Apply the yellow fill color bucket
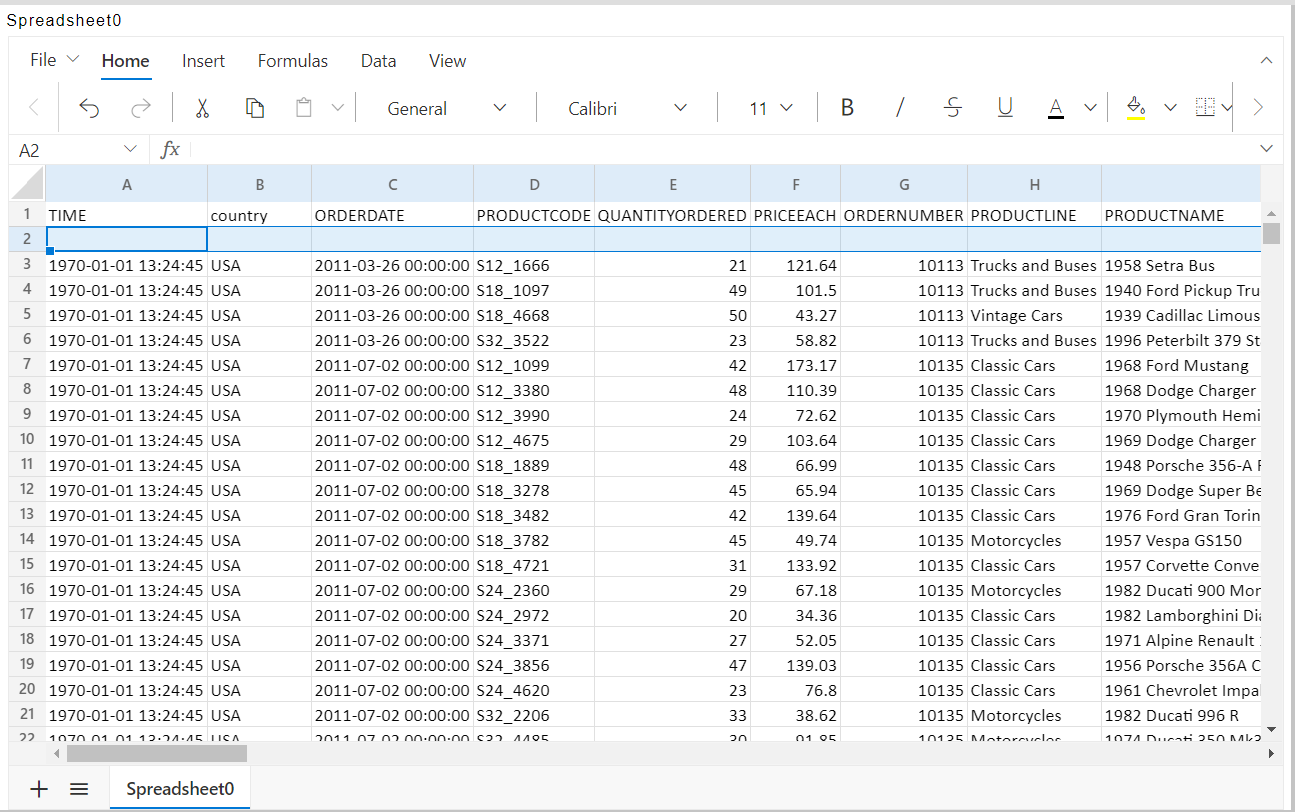 tap(1135, 108)
